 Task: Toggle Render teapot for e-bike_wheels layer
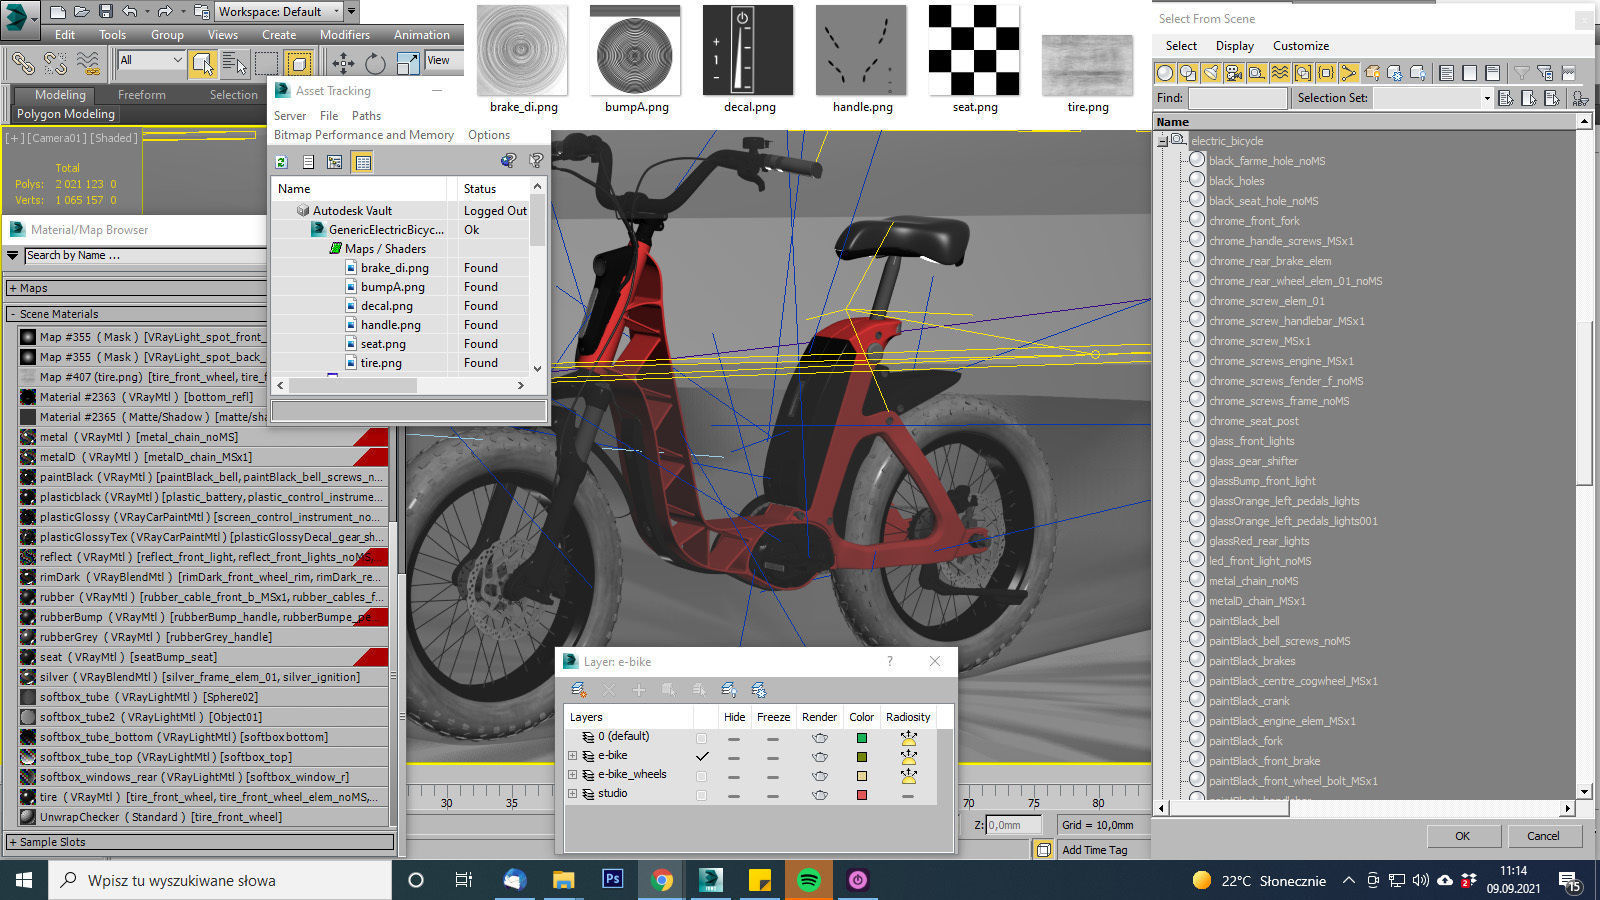point(820,776)
